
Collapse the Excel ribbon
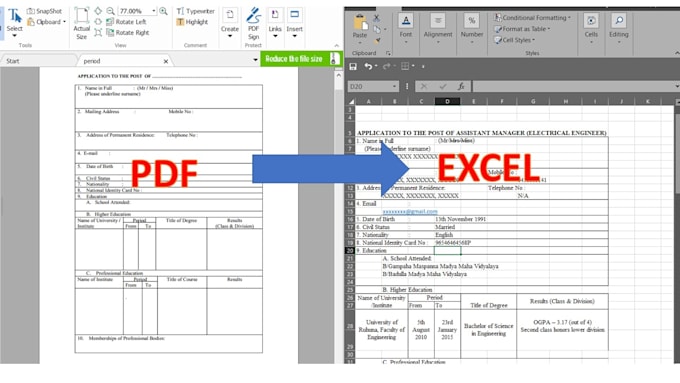point(677,53)
